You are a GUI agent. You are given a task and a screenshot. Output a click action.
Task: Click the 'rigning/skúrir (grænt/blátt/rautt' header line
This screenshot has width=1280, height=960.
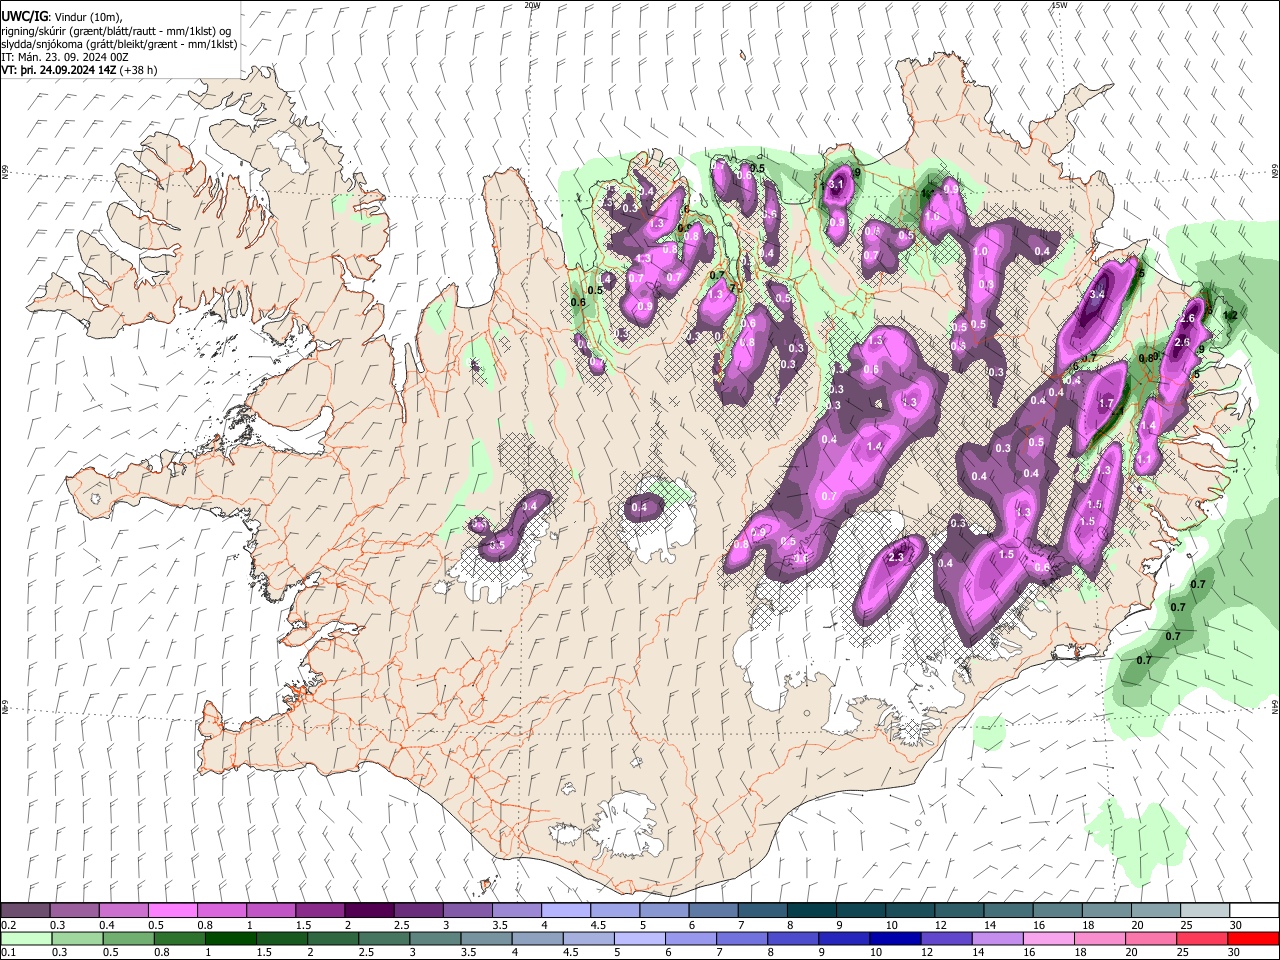(x=116, y=31)
